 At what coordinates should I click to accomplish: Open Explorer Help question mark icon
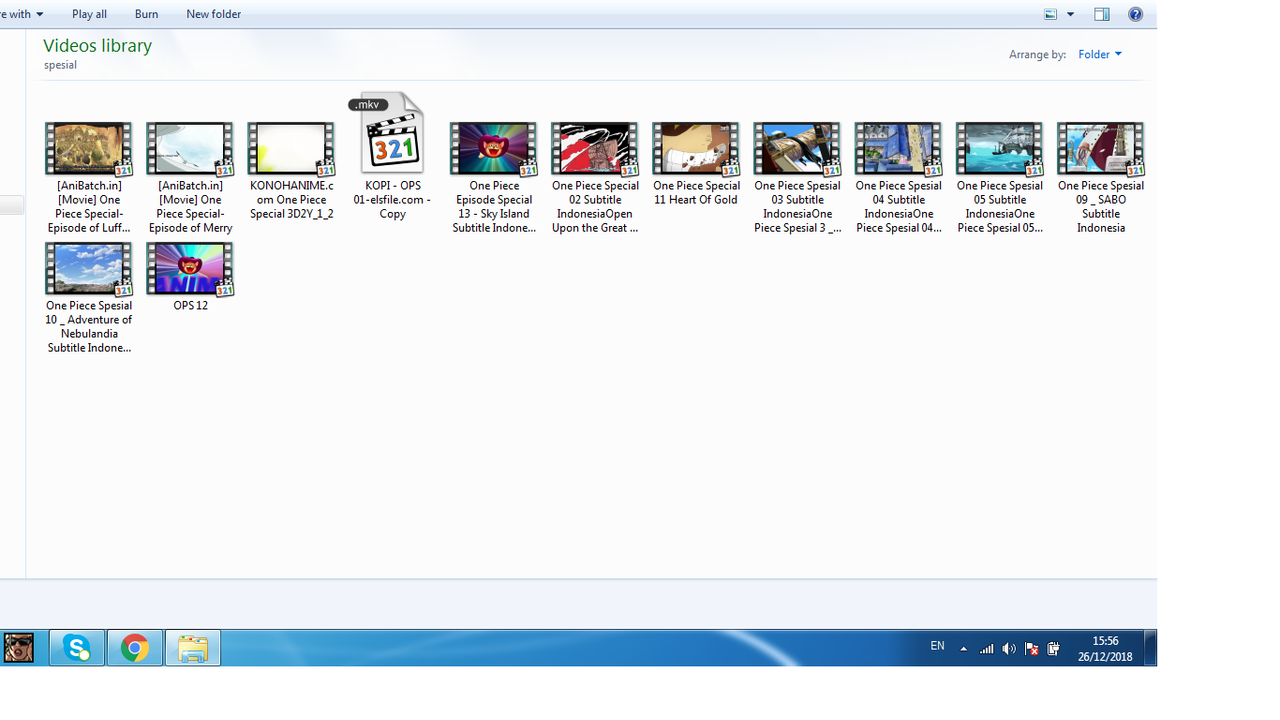[1135, 14]
